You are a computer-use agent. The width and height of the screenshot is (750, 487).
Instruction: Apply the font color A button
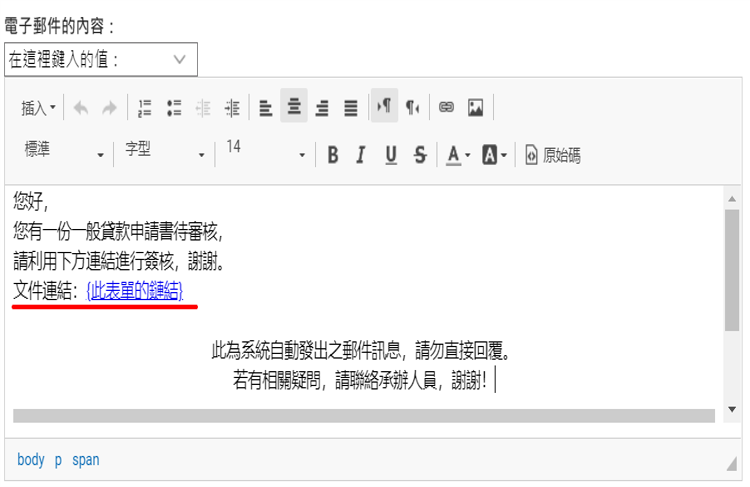tap(453, 155)
